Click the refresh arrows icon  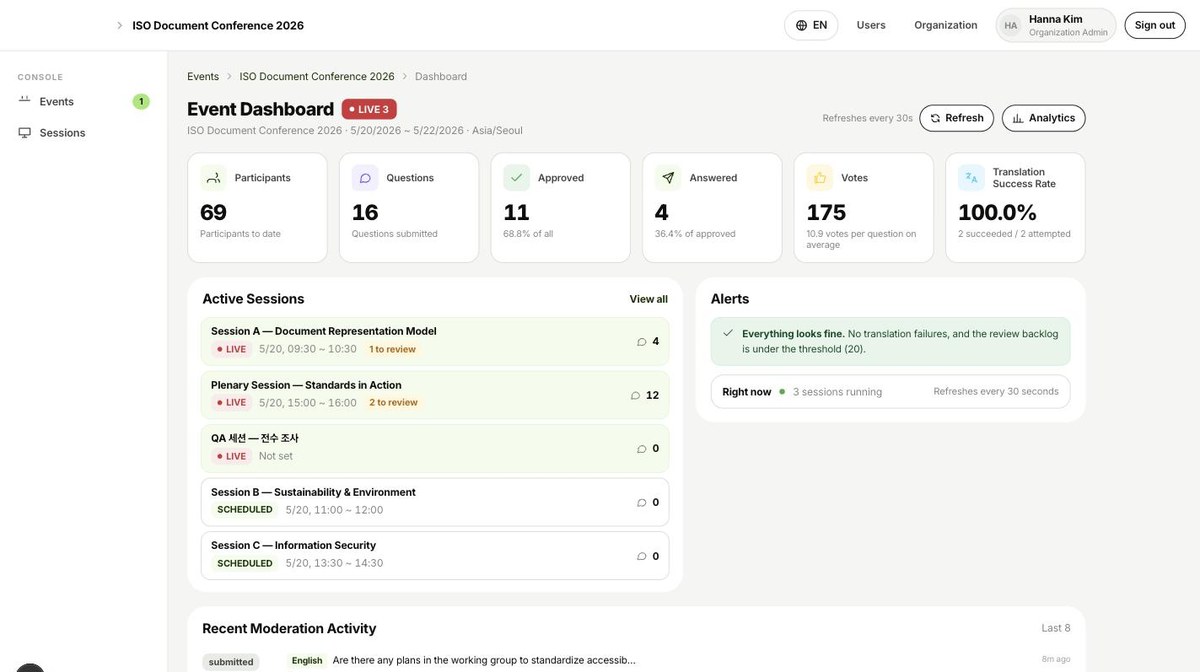935,118
